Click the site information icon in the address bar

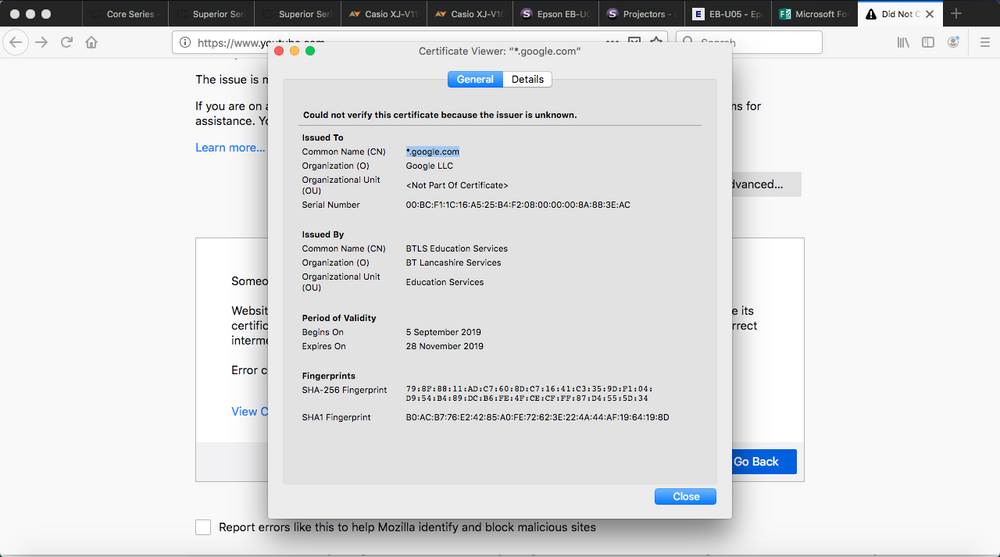point(185,43)
